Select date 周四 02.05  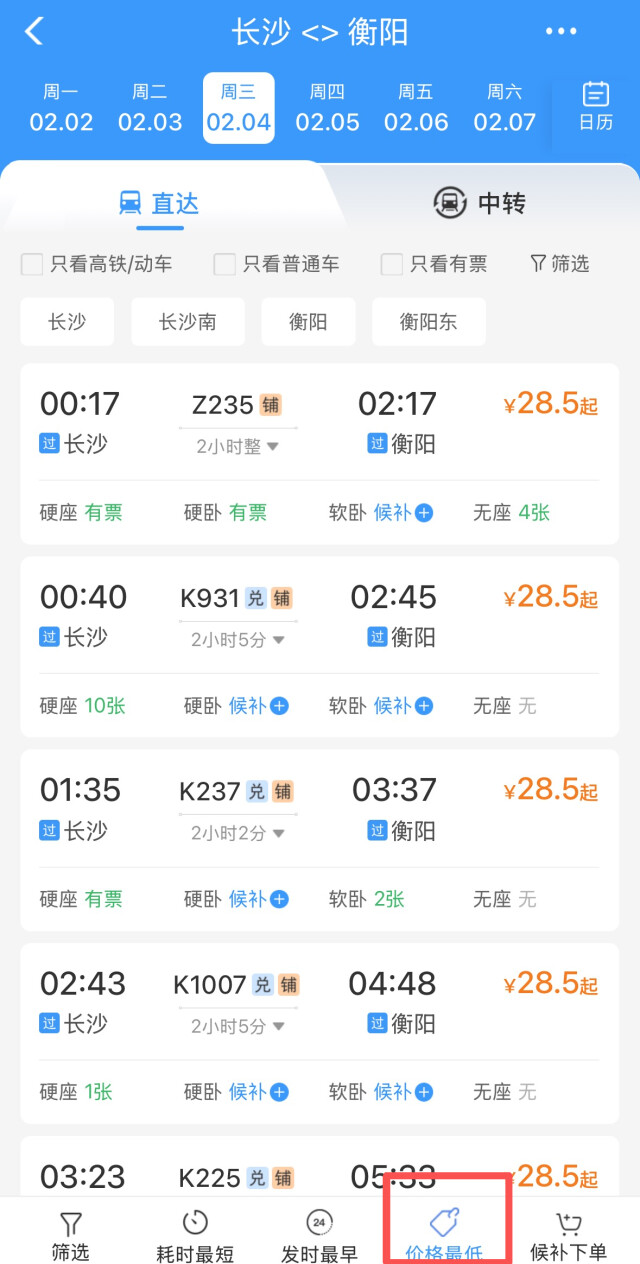pos(327,108)
